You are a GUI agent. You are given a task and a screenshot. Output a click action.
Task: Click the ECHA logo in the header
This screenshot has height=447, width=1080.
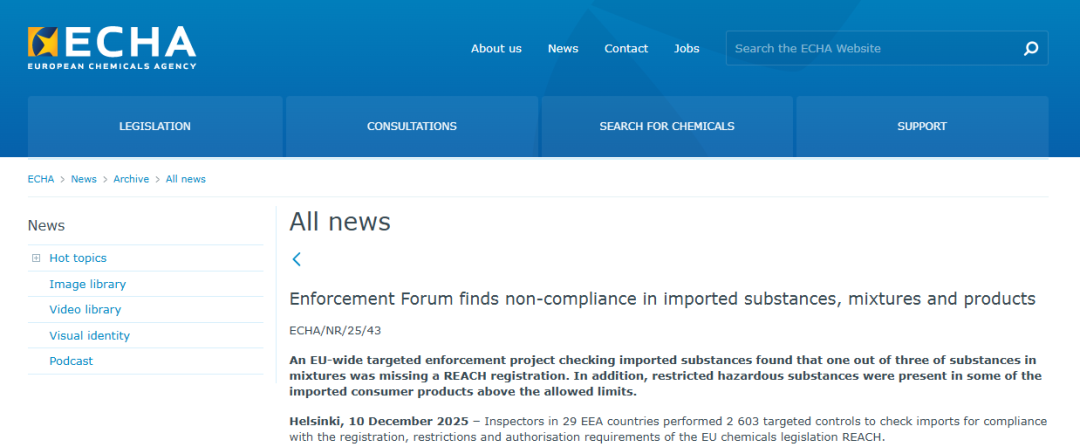pyautogui.click(x=112, y=47)
